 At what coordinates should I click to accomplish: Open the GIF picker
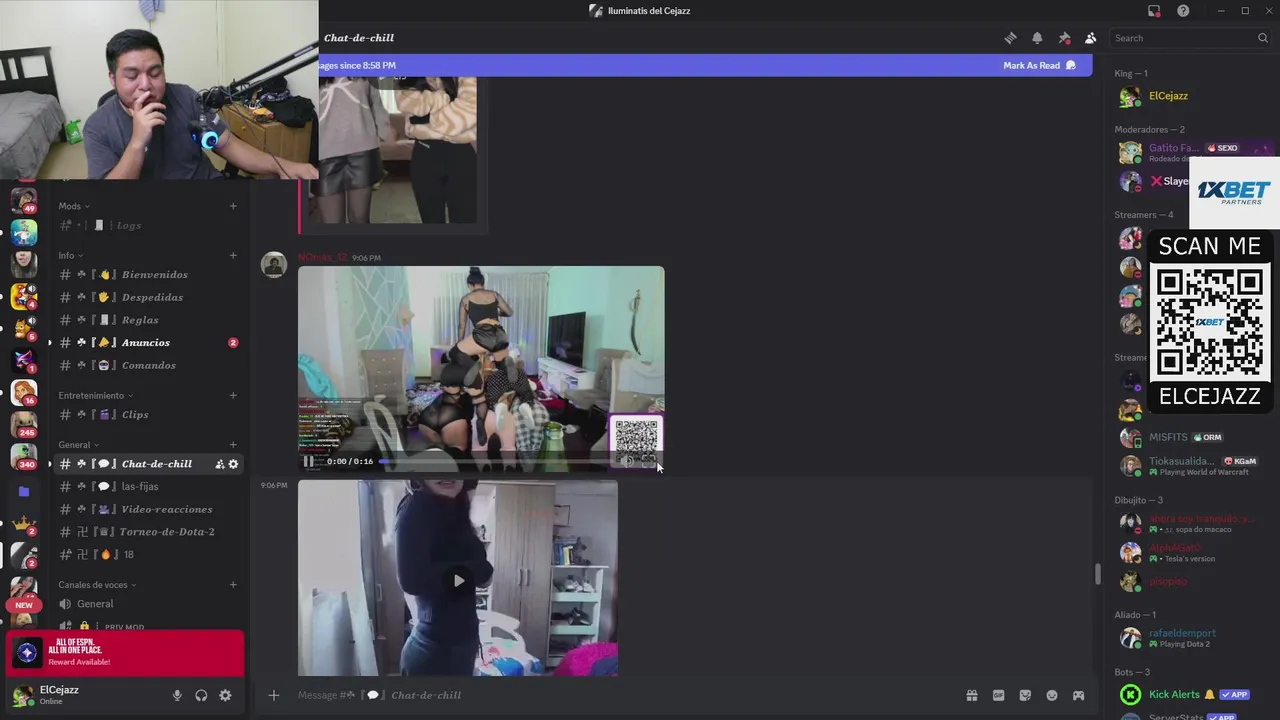click(x=998, y=695)
